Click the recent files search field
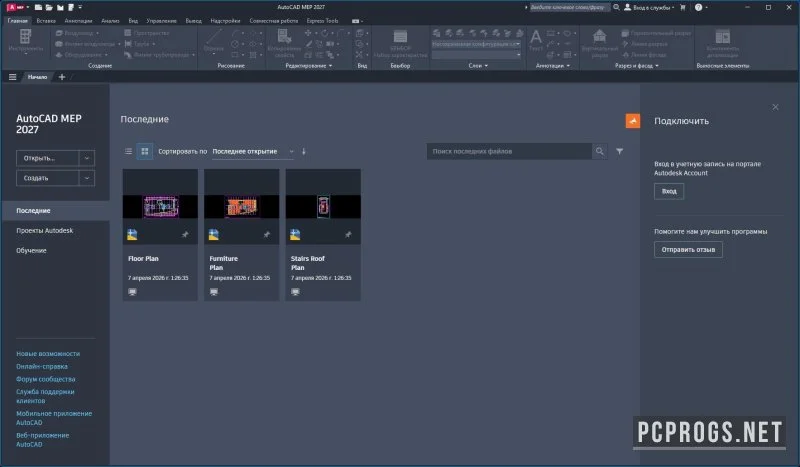 coord(509,152)
